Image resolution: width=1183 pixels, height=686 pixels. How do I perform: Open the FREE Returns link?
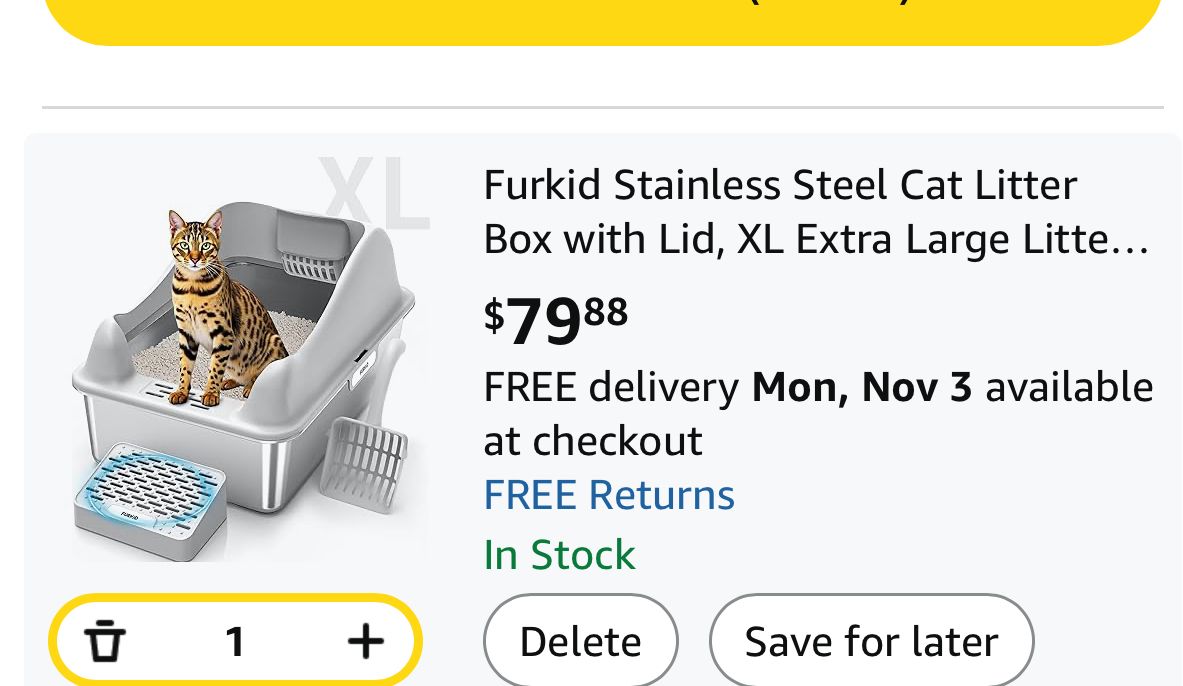pyautogui.click(x=608, y=495)
